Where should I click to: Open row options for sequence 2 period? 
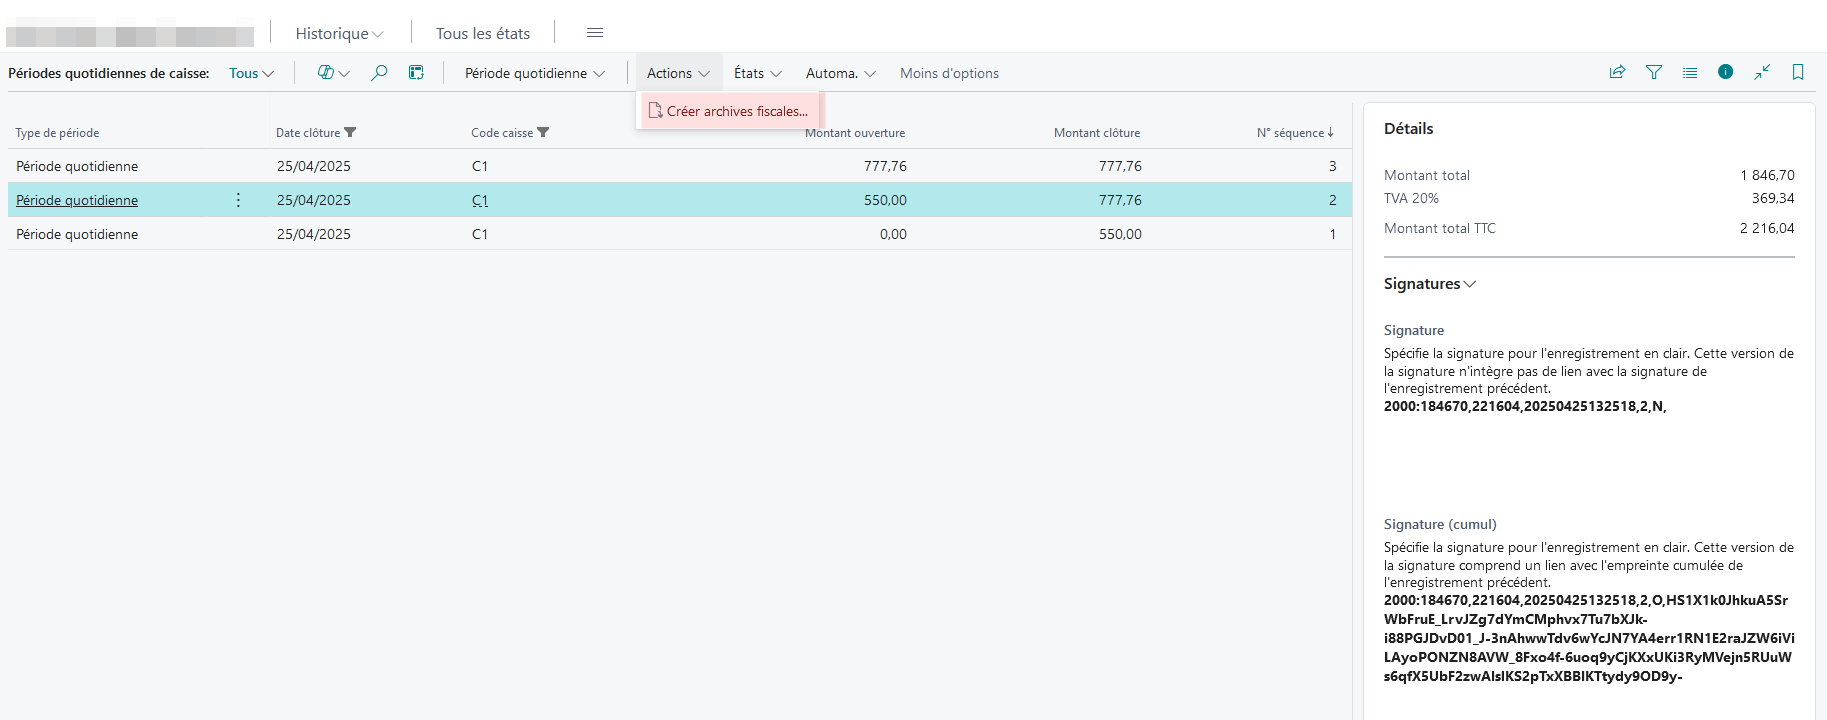click(x=238, y=200)
